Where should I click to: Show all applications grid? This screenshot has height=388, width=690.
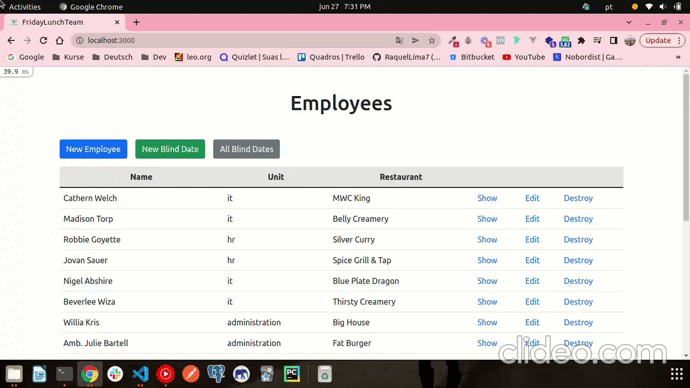tap(676, 374)
